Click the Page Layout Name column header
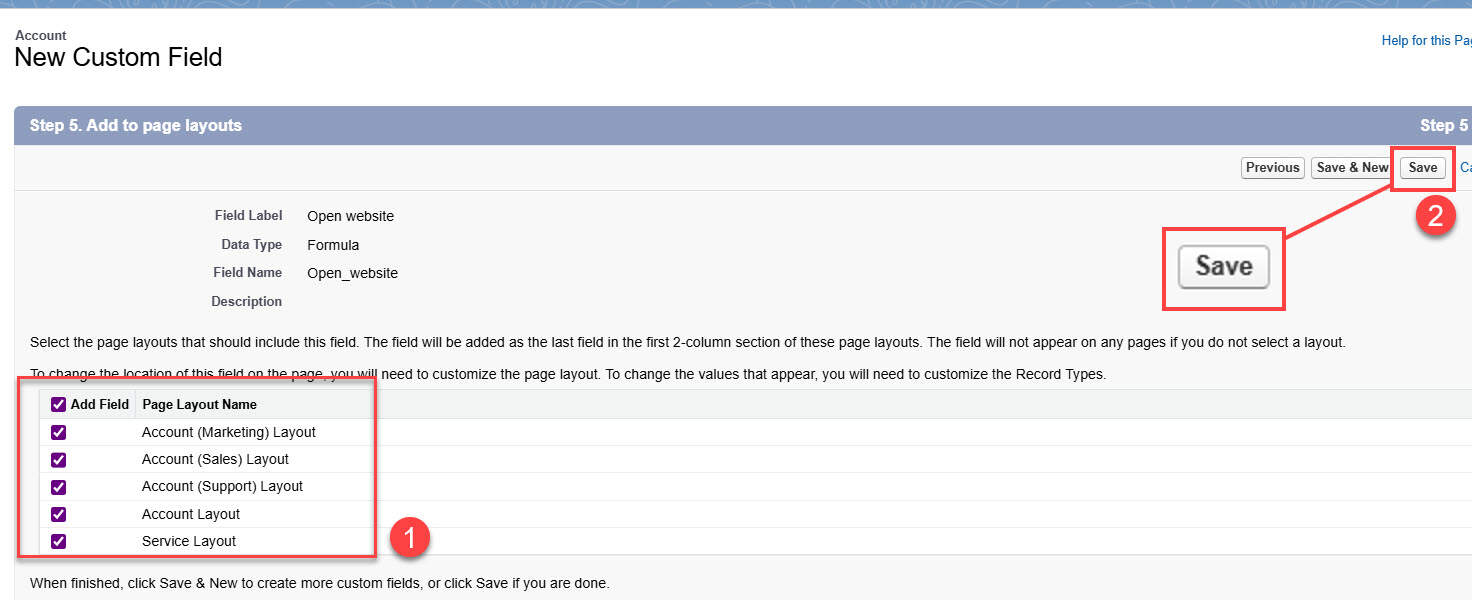This screenshot has width=1472, height=600. coord(199,405)
